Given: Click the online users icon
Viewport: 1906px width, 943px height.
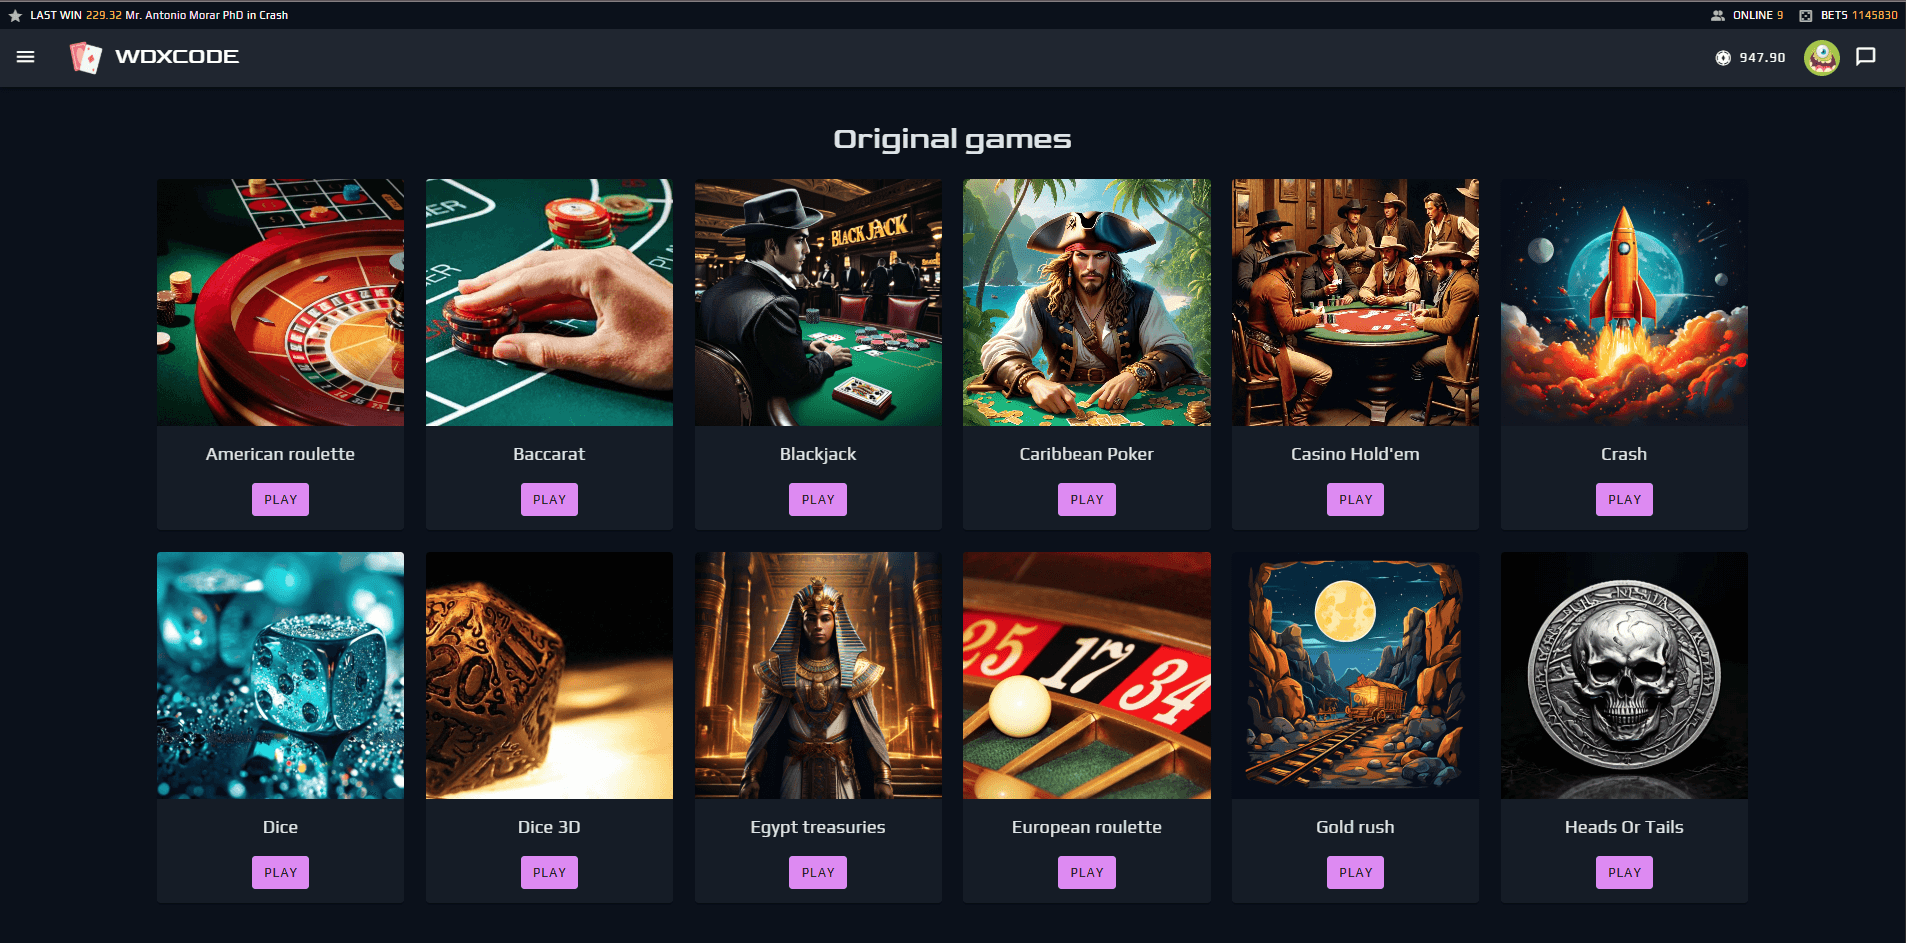Looking at the screenshot, I should click(1718, 15).
